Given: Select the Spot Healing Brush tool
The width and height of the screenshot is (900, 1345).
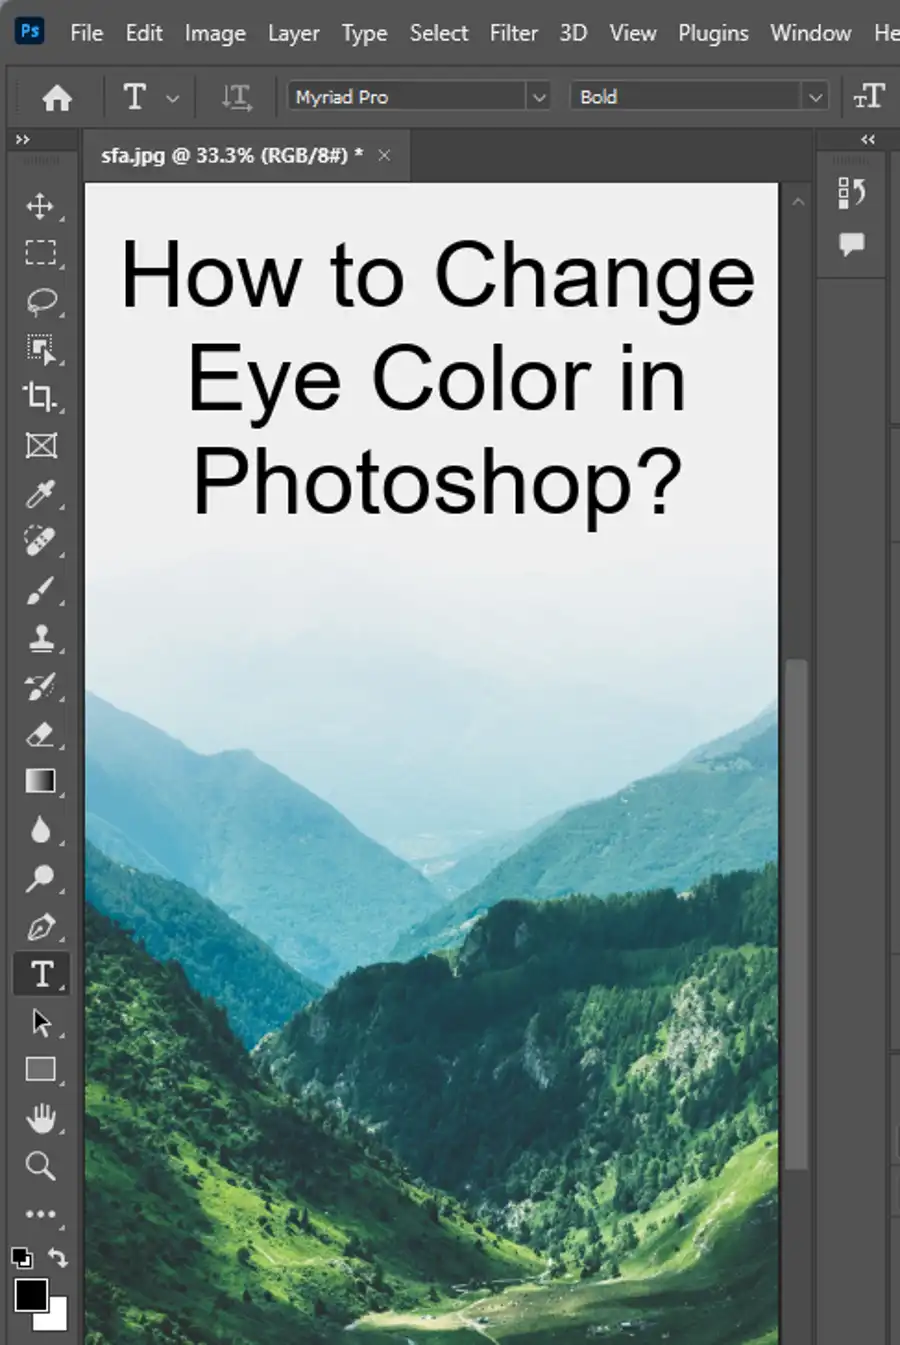Looking at the screenshot, I should [40, 541].
